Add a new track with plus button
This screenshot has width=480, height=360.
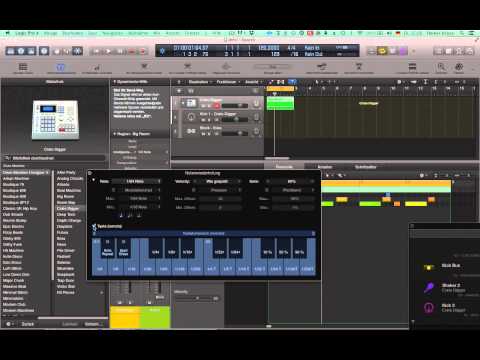(179, 91)
